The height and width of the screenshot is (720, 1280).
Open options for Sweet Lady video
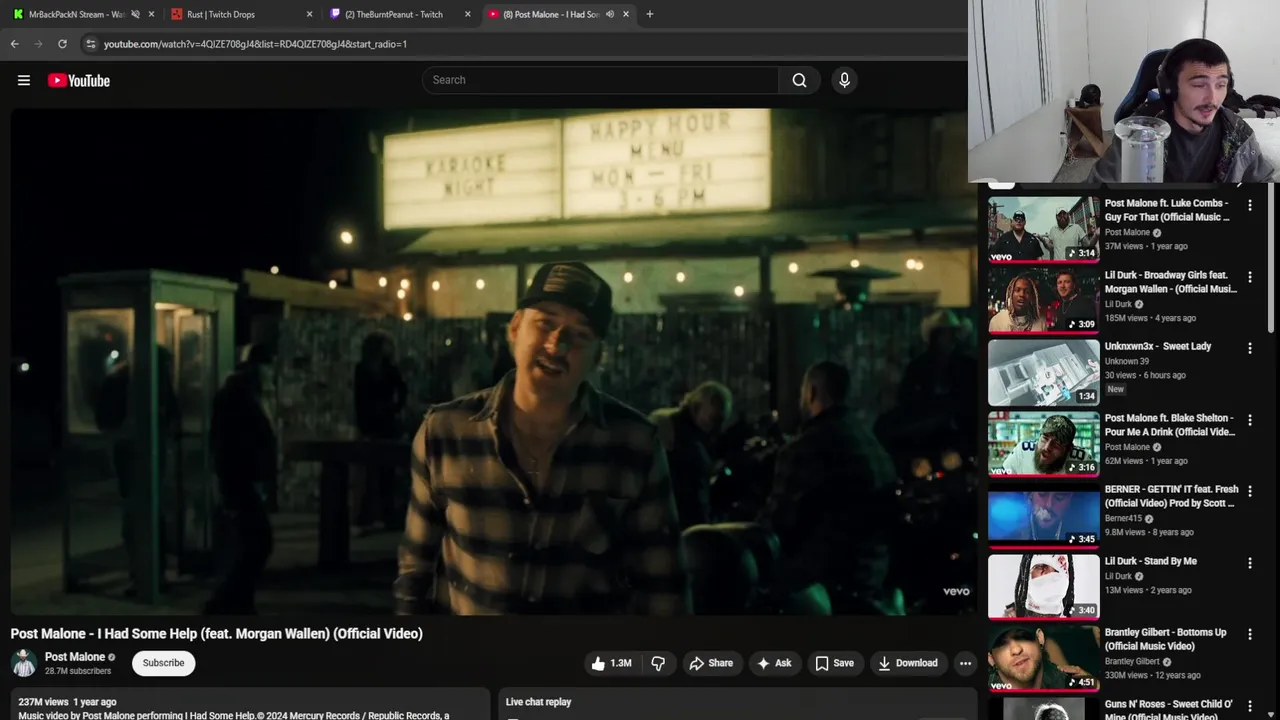1249,348
